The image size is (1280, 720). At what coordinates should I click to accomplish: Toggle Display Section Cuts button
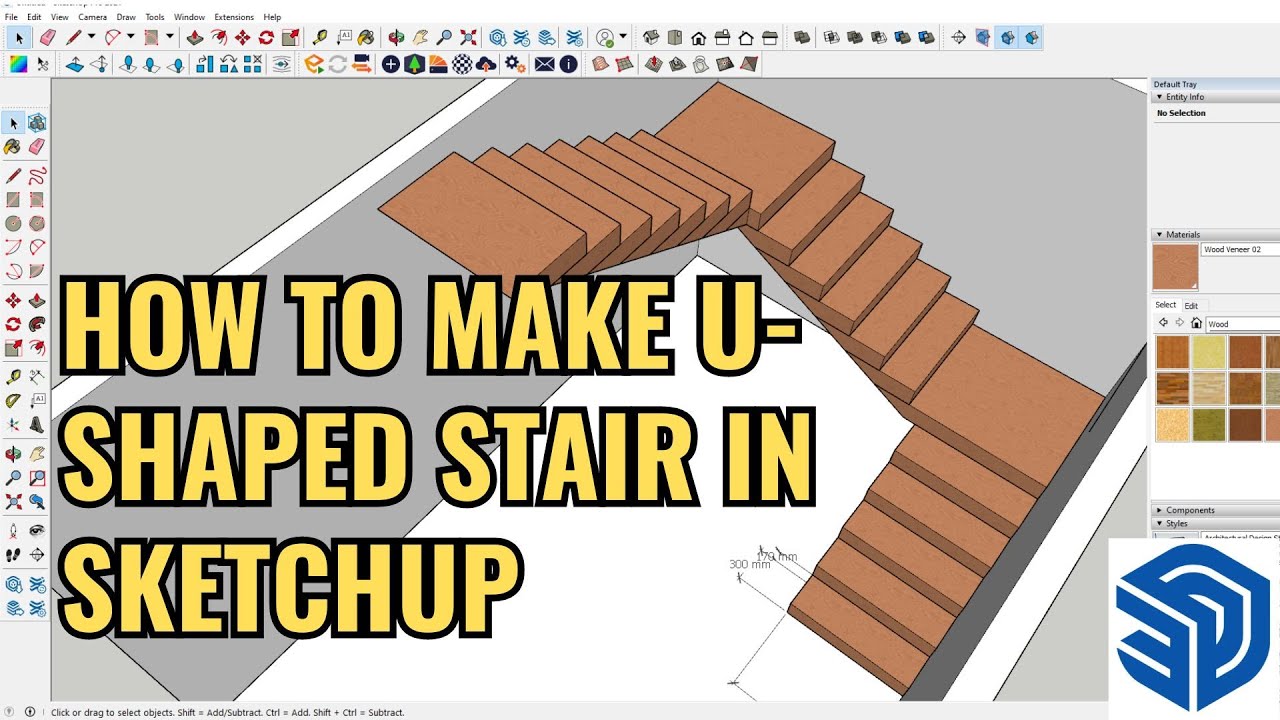(x=1008, y=38)
